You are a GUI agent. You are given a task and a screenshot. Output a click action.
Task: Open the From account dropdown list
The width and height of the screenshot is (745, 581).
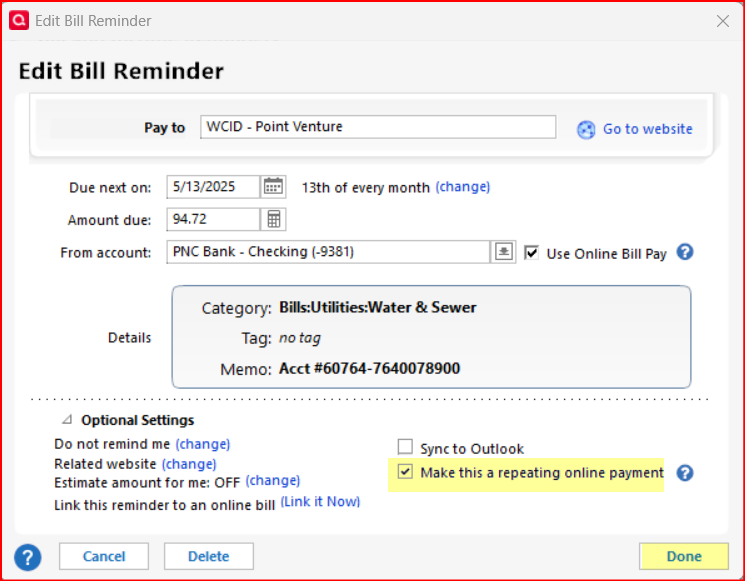(x=503, y=252)
